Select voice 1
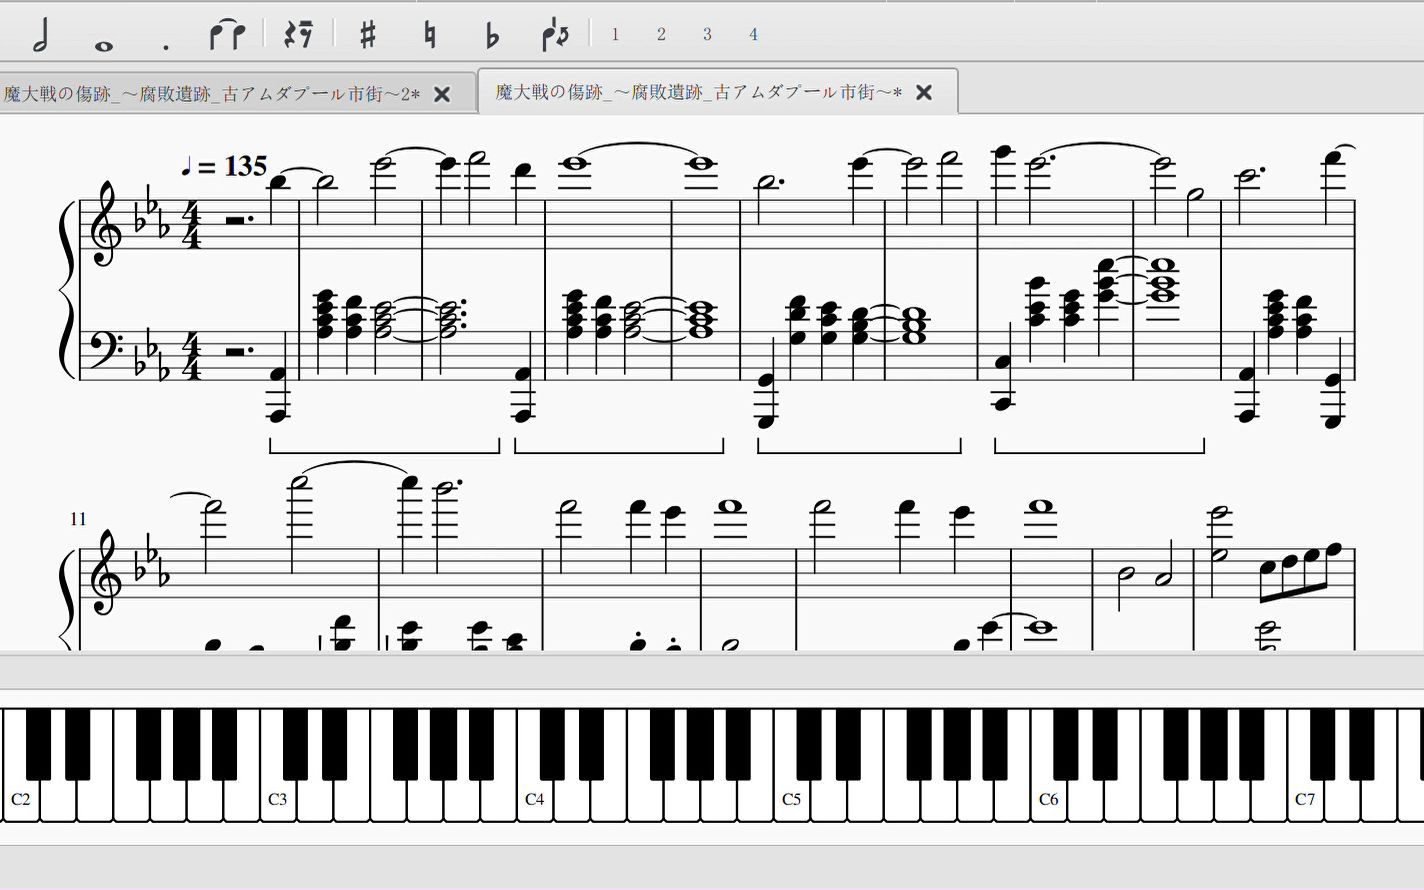 click(x=615, y=35)
